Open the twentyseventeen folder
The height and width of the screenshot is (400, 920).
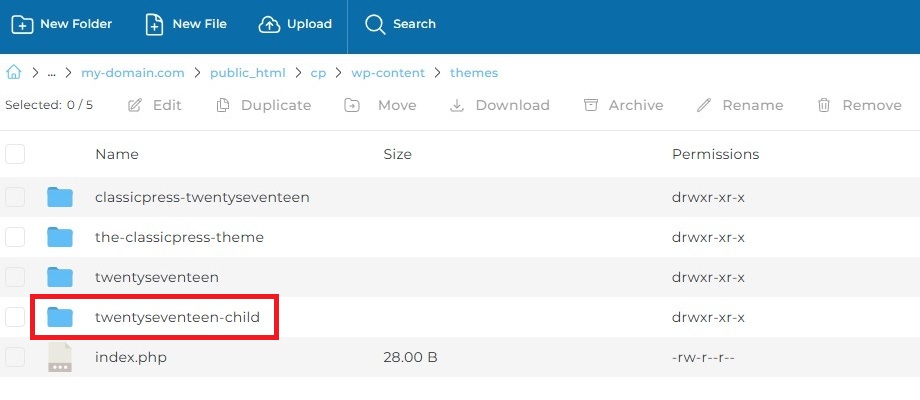156,277
